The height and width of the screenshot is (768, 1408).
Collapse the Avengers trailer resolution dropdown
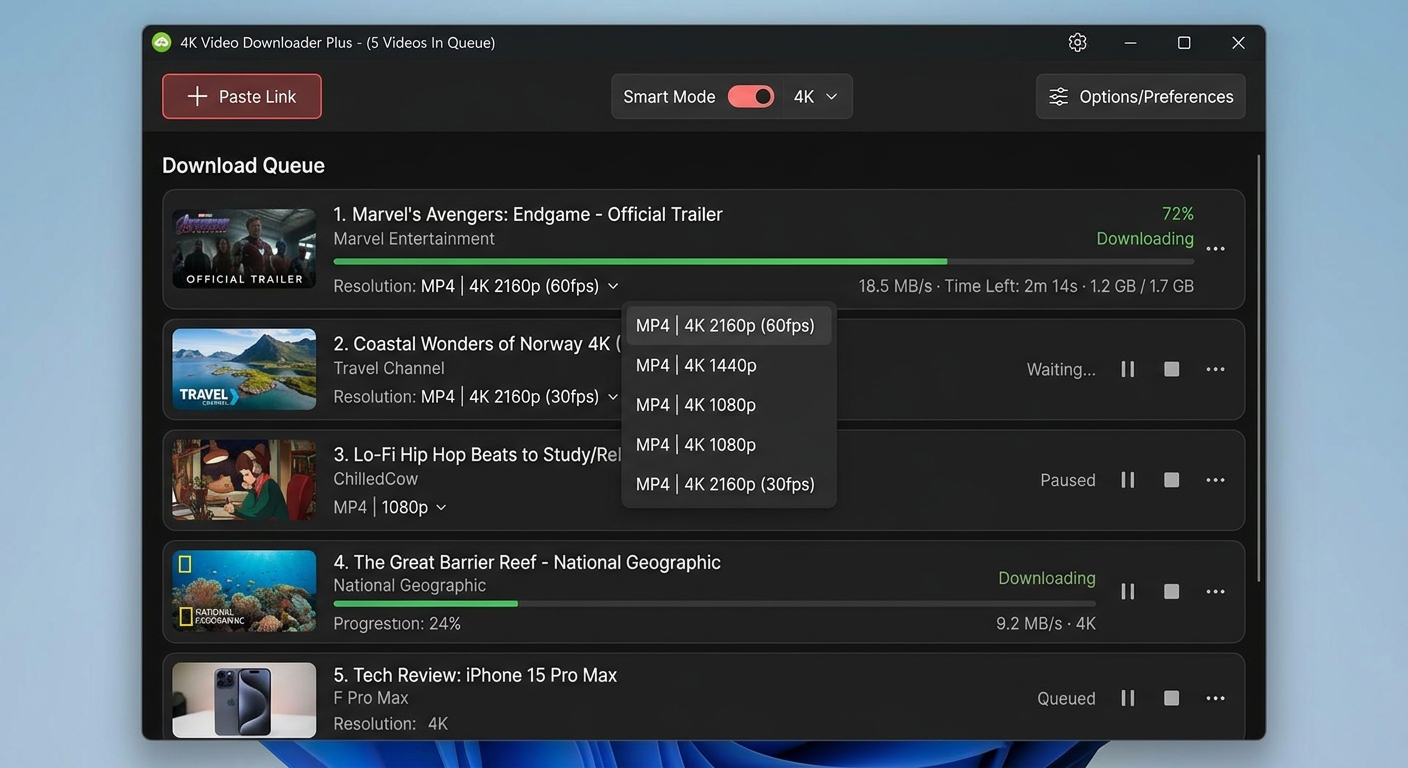point(613,286)
